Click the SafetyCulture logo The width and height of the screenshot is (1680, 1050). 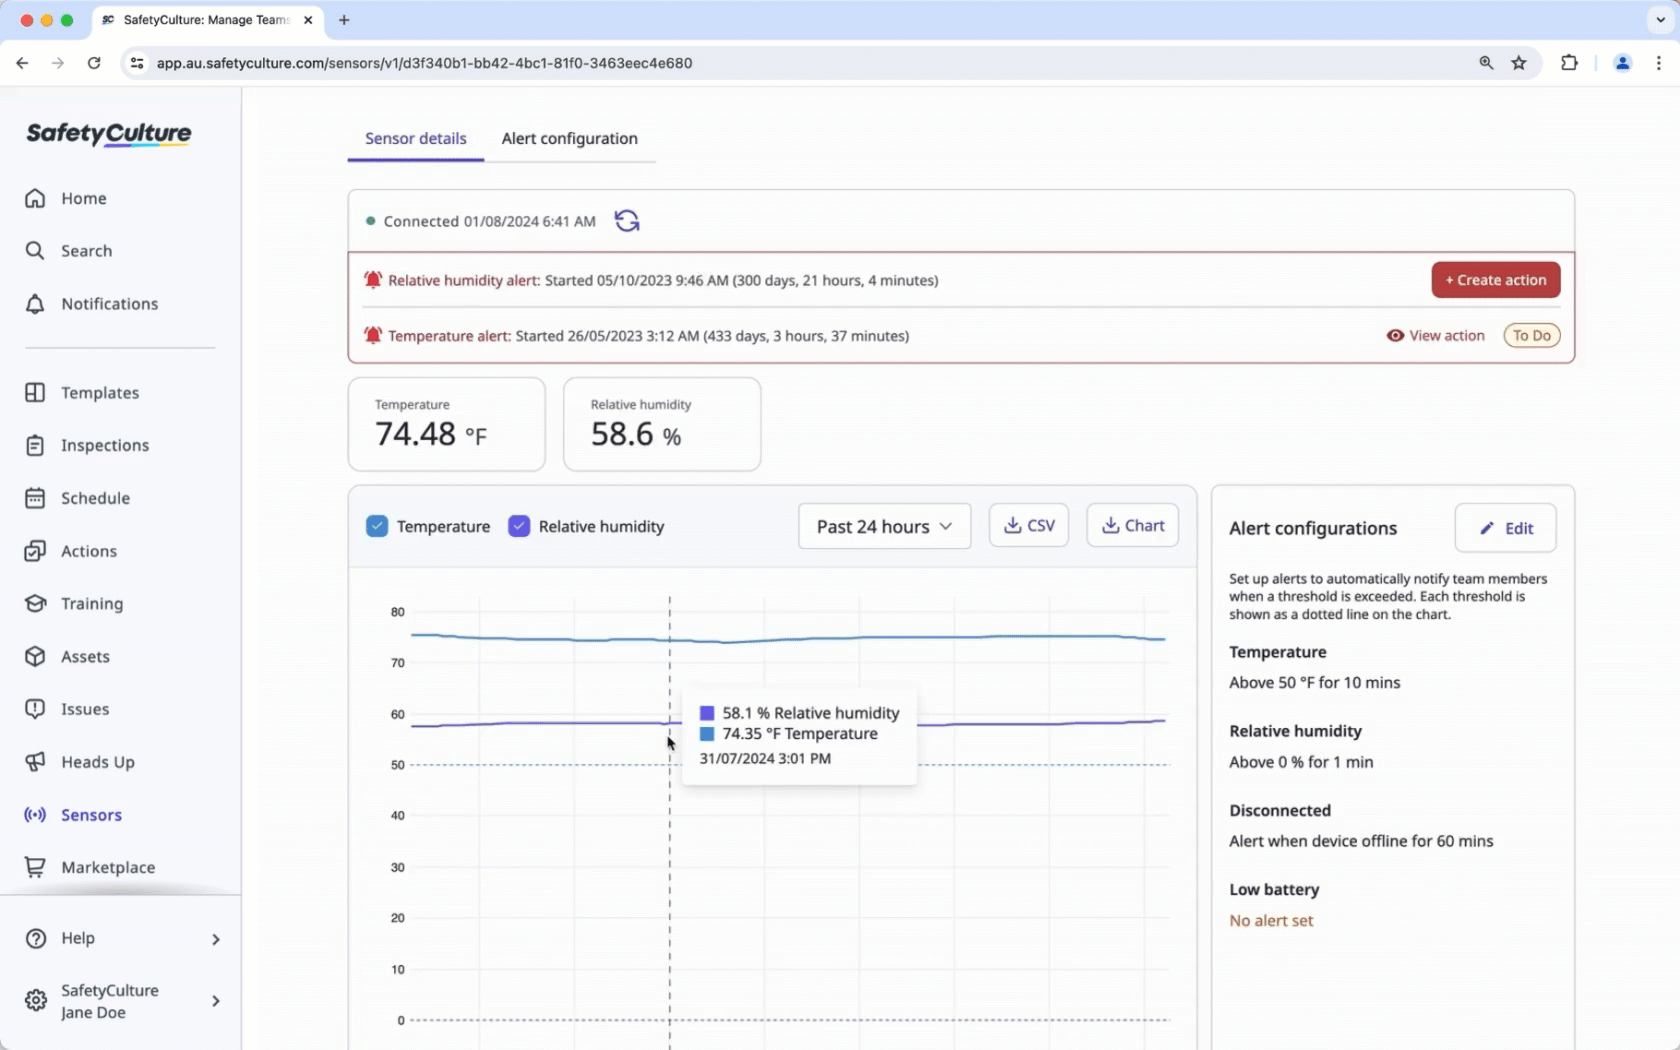tap(108, 134)
